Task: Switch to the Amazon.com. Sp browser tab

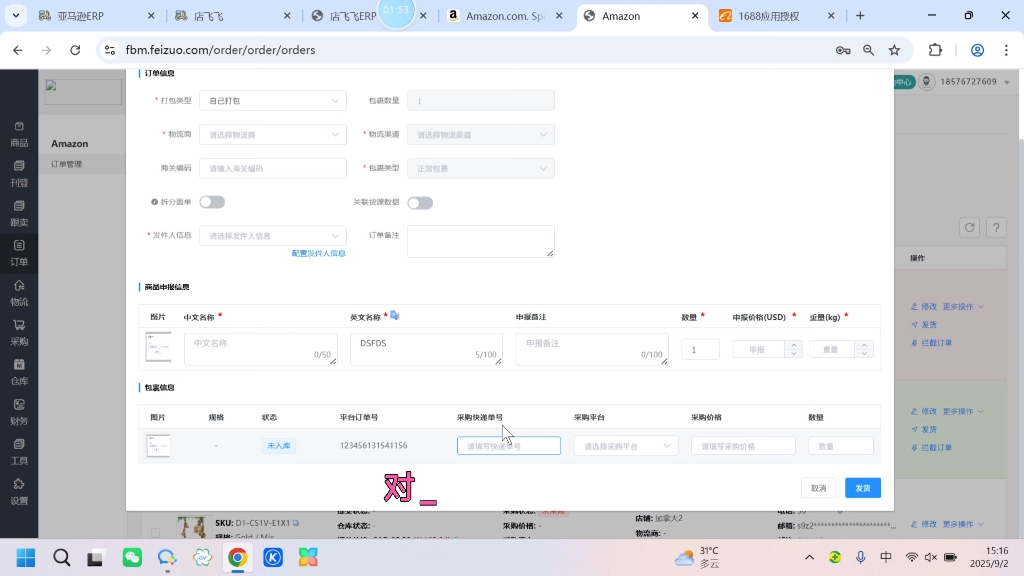Action: 505,16
